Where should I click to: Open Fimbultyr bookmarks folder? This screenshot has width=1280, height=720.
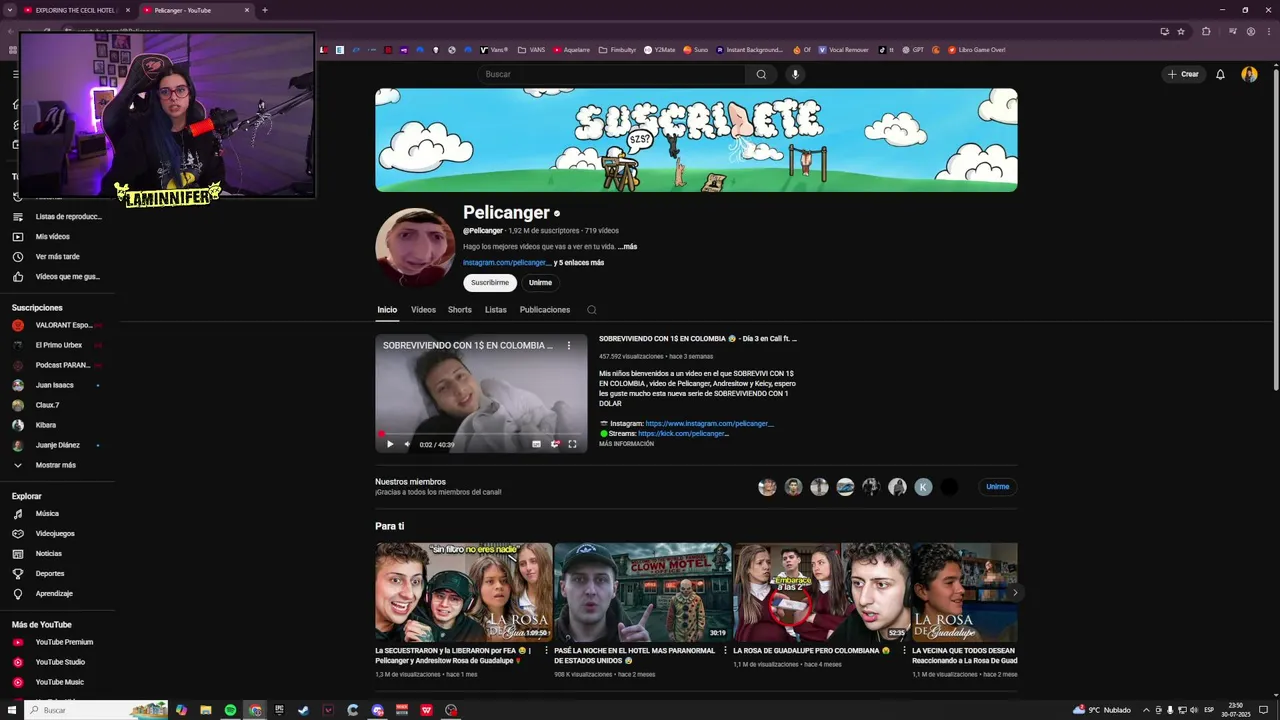click(x=618, y=50)
